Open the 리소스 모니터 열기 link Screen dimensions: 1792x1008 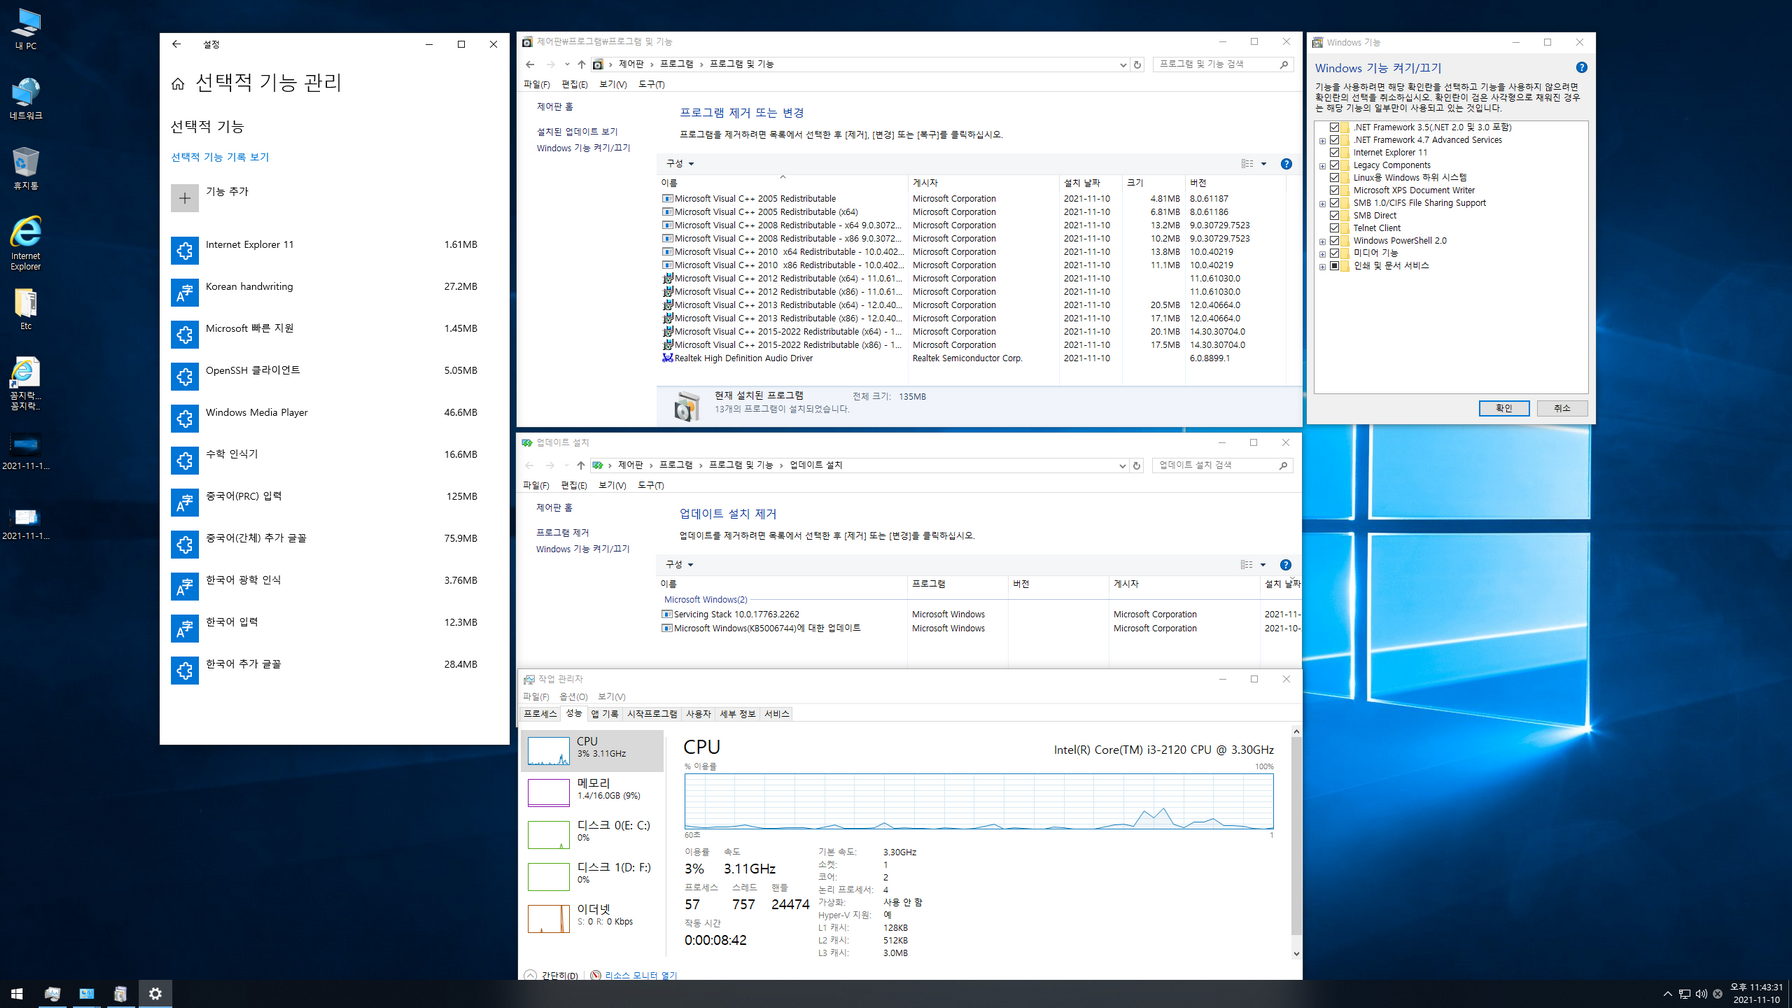(x=641, y=975)
